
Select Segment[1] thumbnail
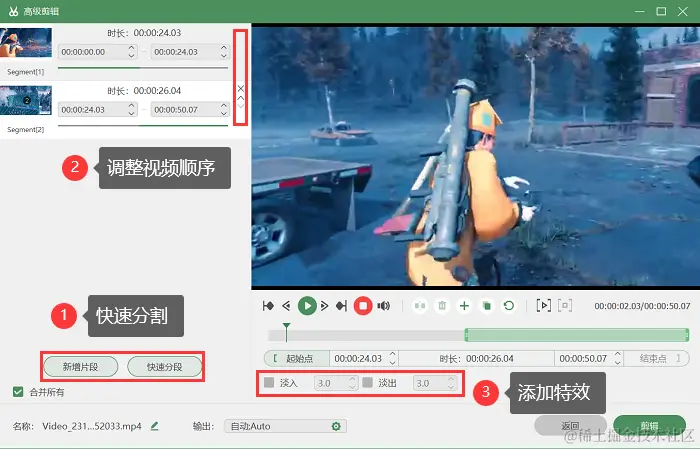[x=26, y=43]
